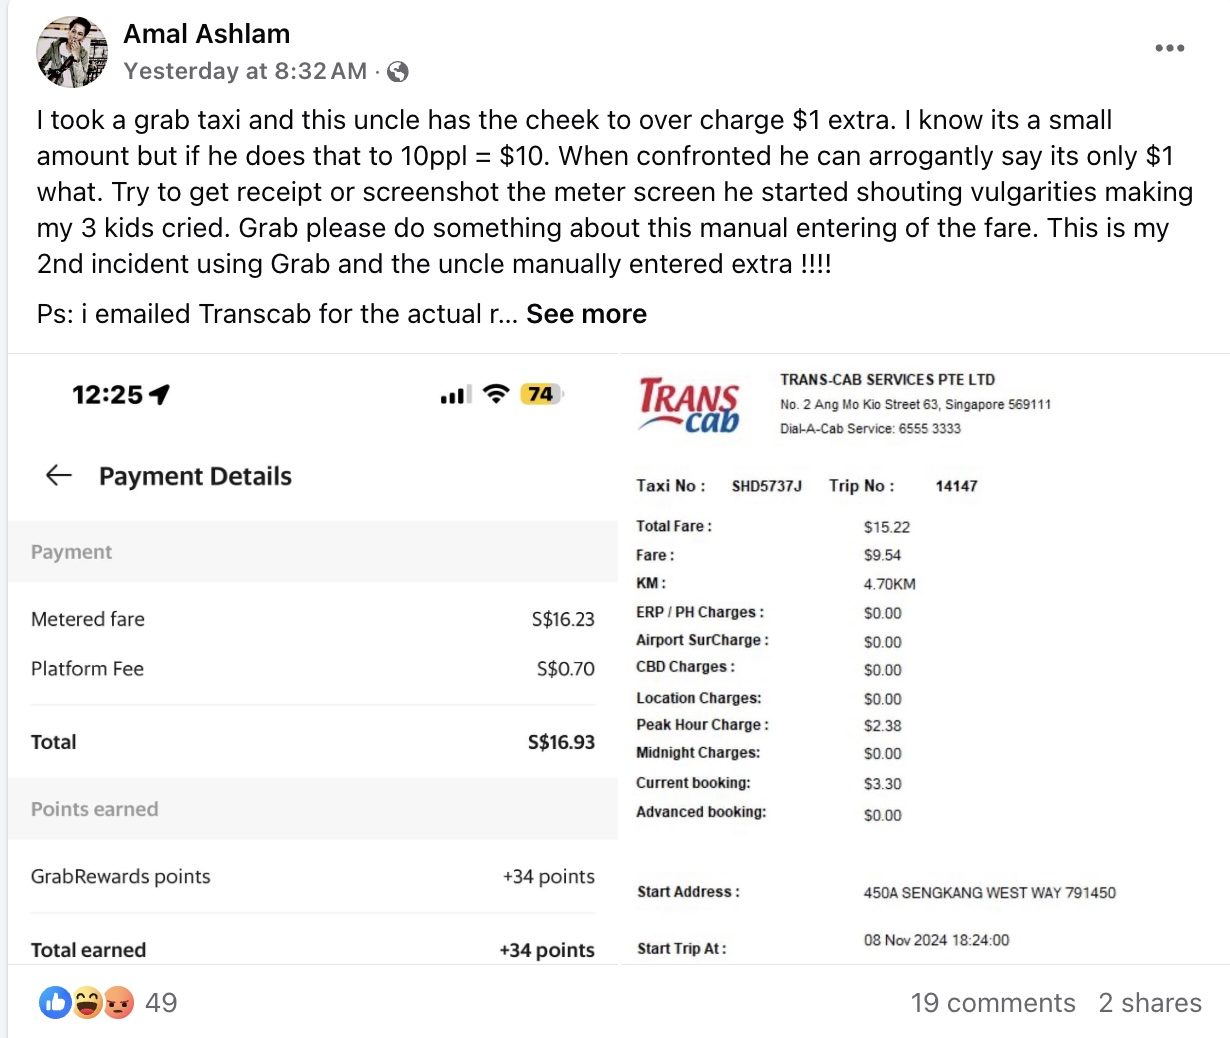The width and height of the screenshot is (1230, 1038).
Task: Click the Metered fare amount S$16.23
Action: [563, 619]
